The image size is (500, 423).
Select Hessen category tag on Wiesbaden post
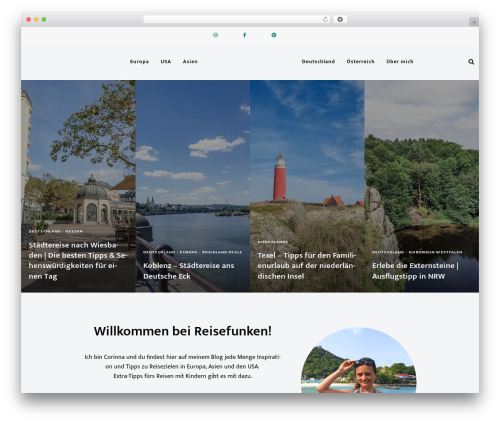pos(74,231)
